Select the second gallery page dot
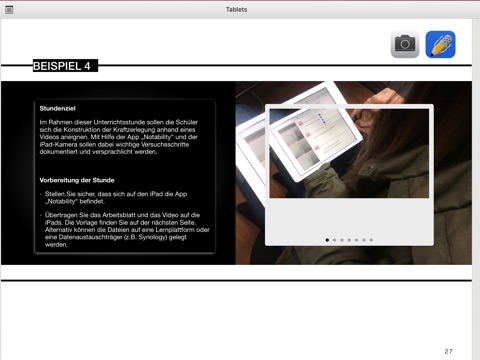This screenshot has width=480, height=360. coord(334,240)
